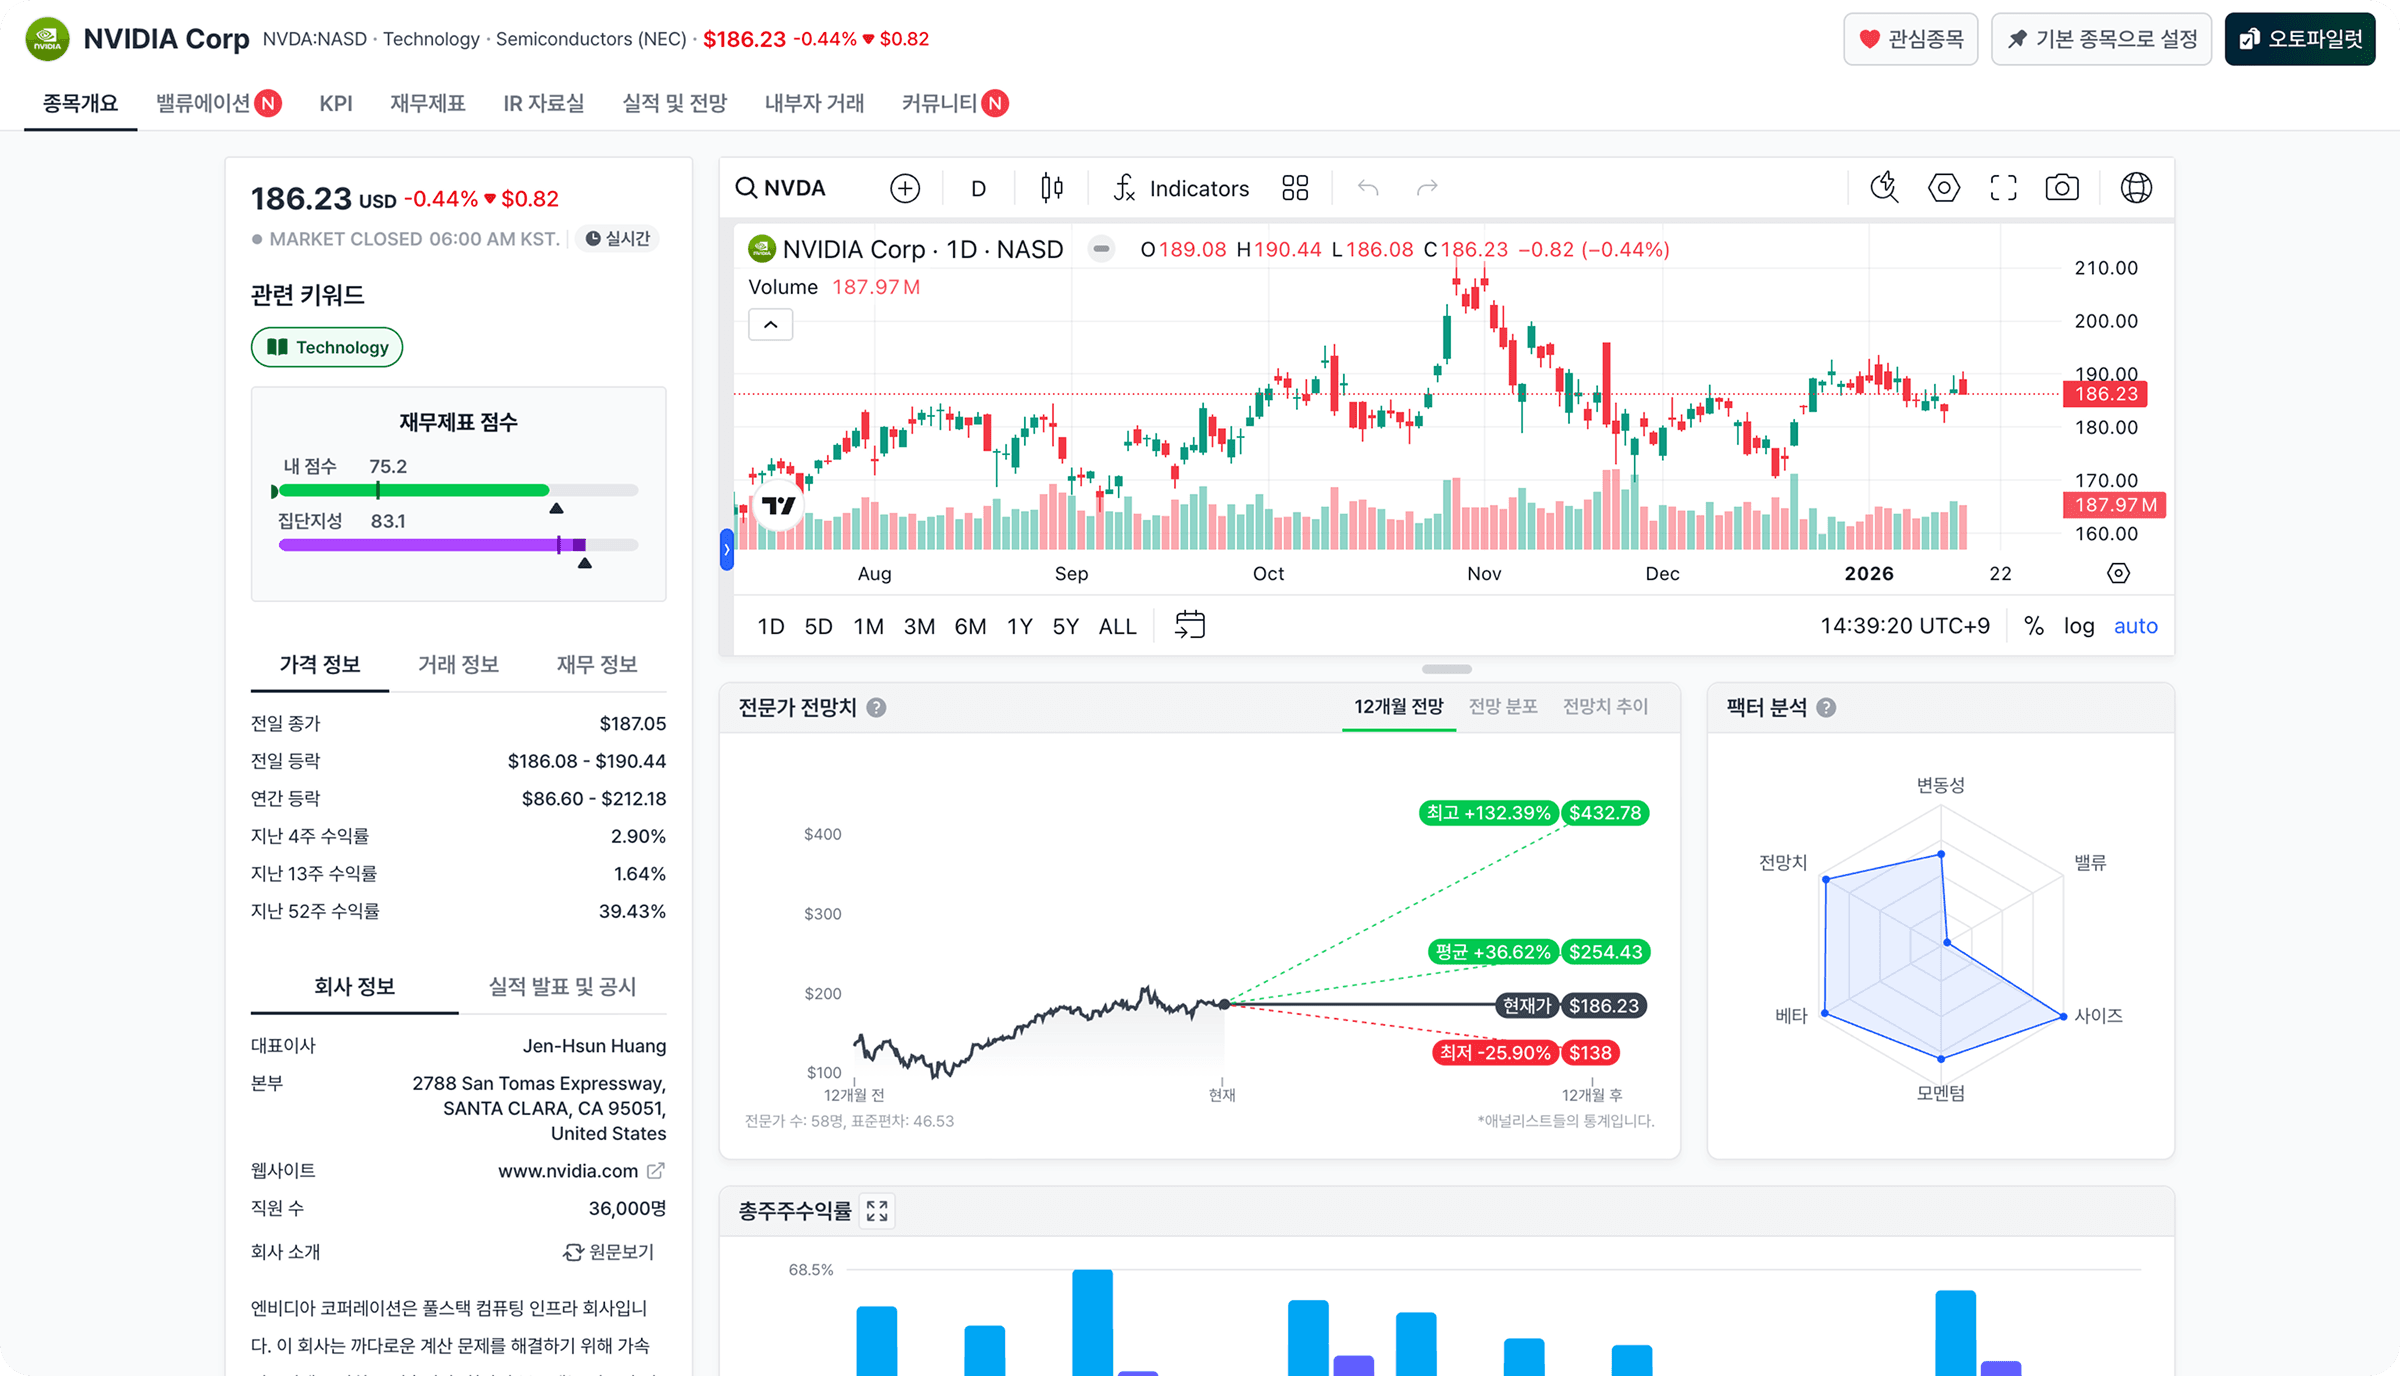The image size is (2400, 1376).
Task: Select the 전망 분포 tab
Action: 1503,707
